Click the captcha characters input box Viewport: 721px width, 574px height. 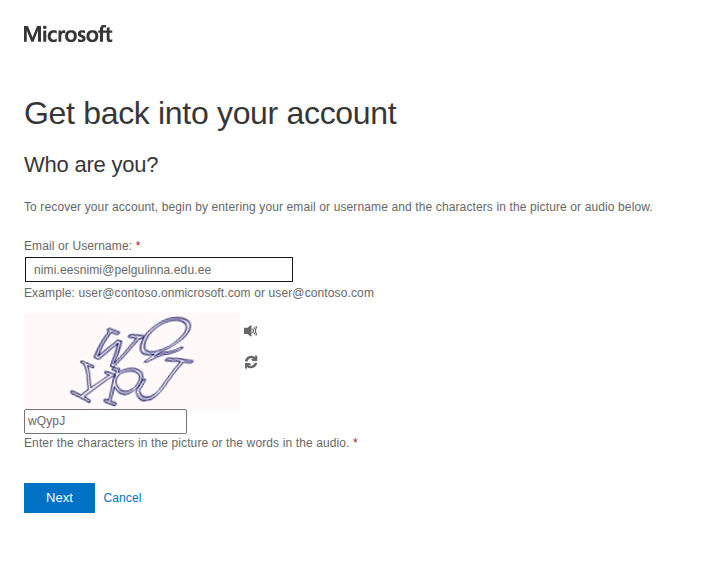click(x=105, y=421)
